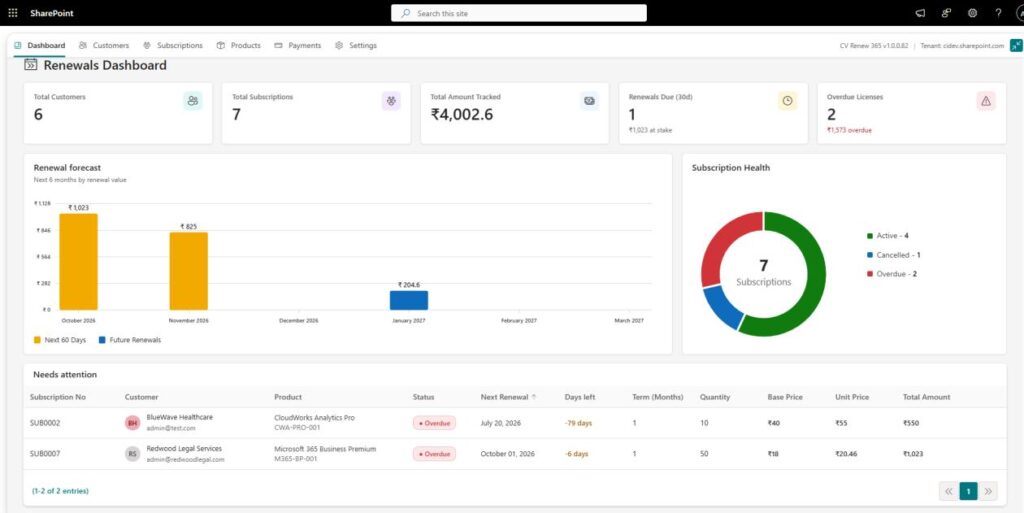Click the SharePoint title link
1024x513 pixels.
pyautogui.click(x=52, y=13)
